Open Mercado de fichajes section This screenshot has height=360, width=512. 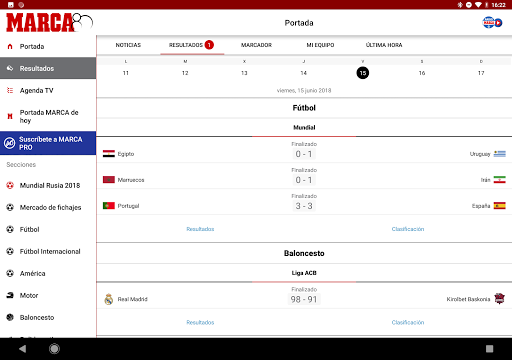[48, 207]
